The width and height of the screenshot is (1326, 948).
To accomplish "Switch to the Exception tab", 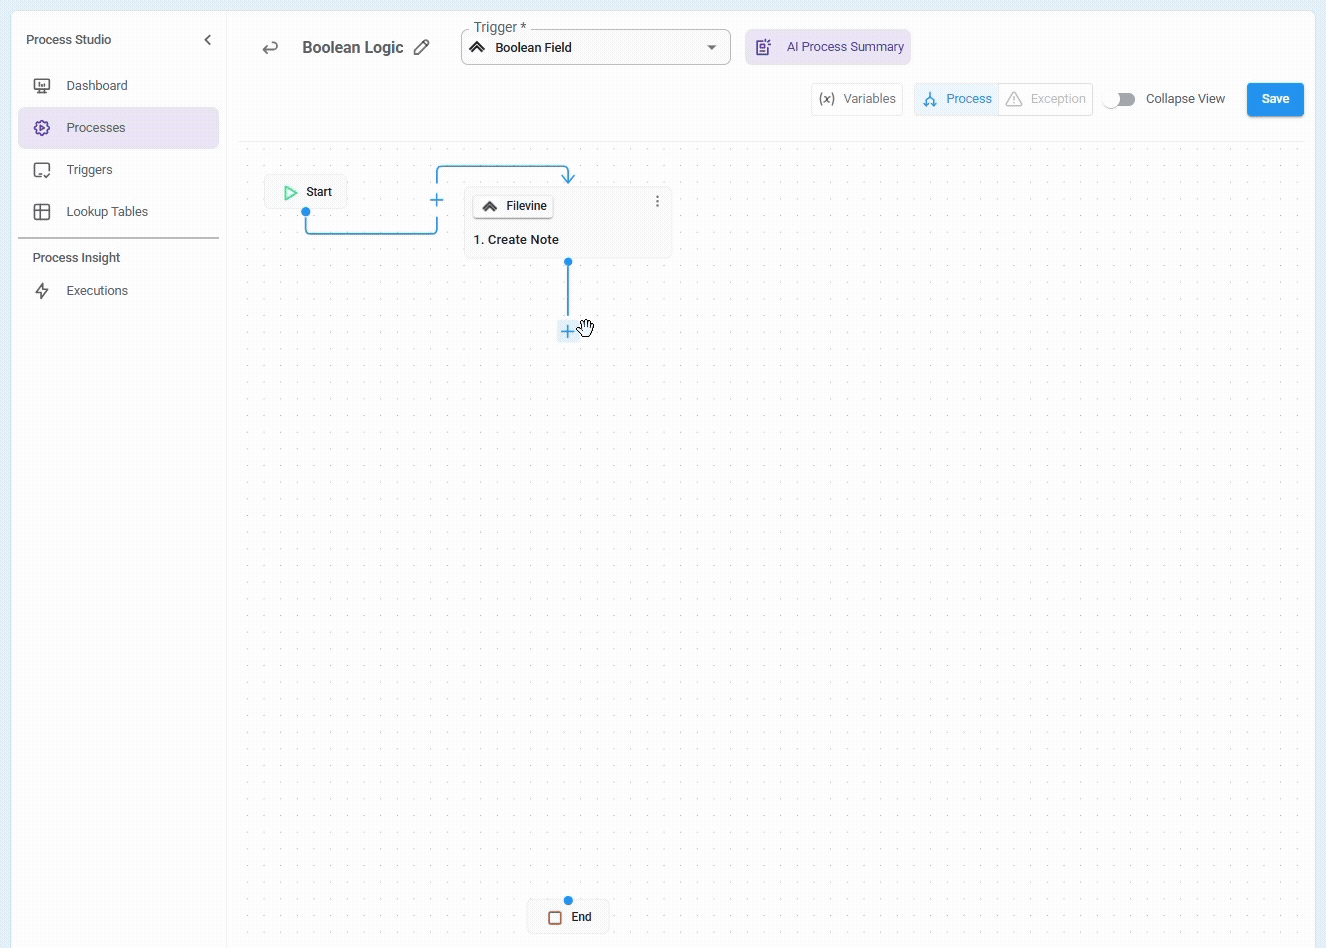I will [x=1045, y=99].
